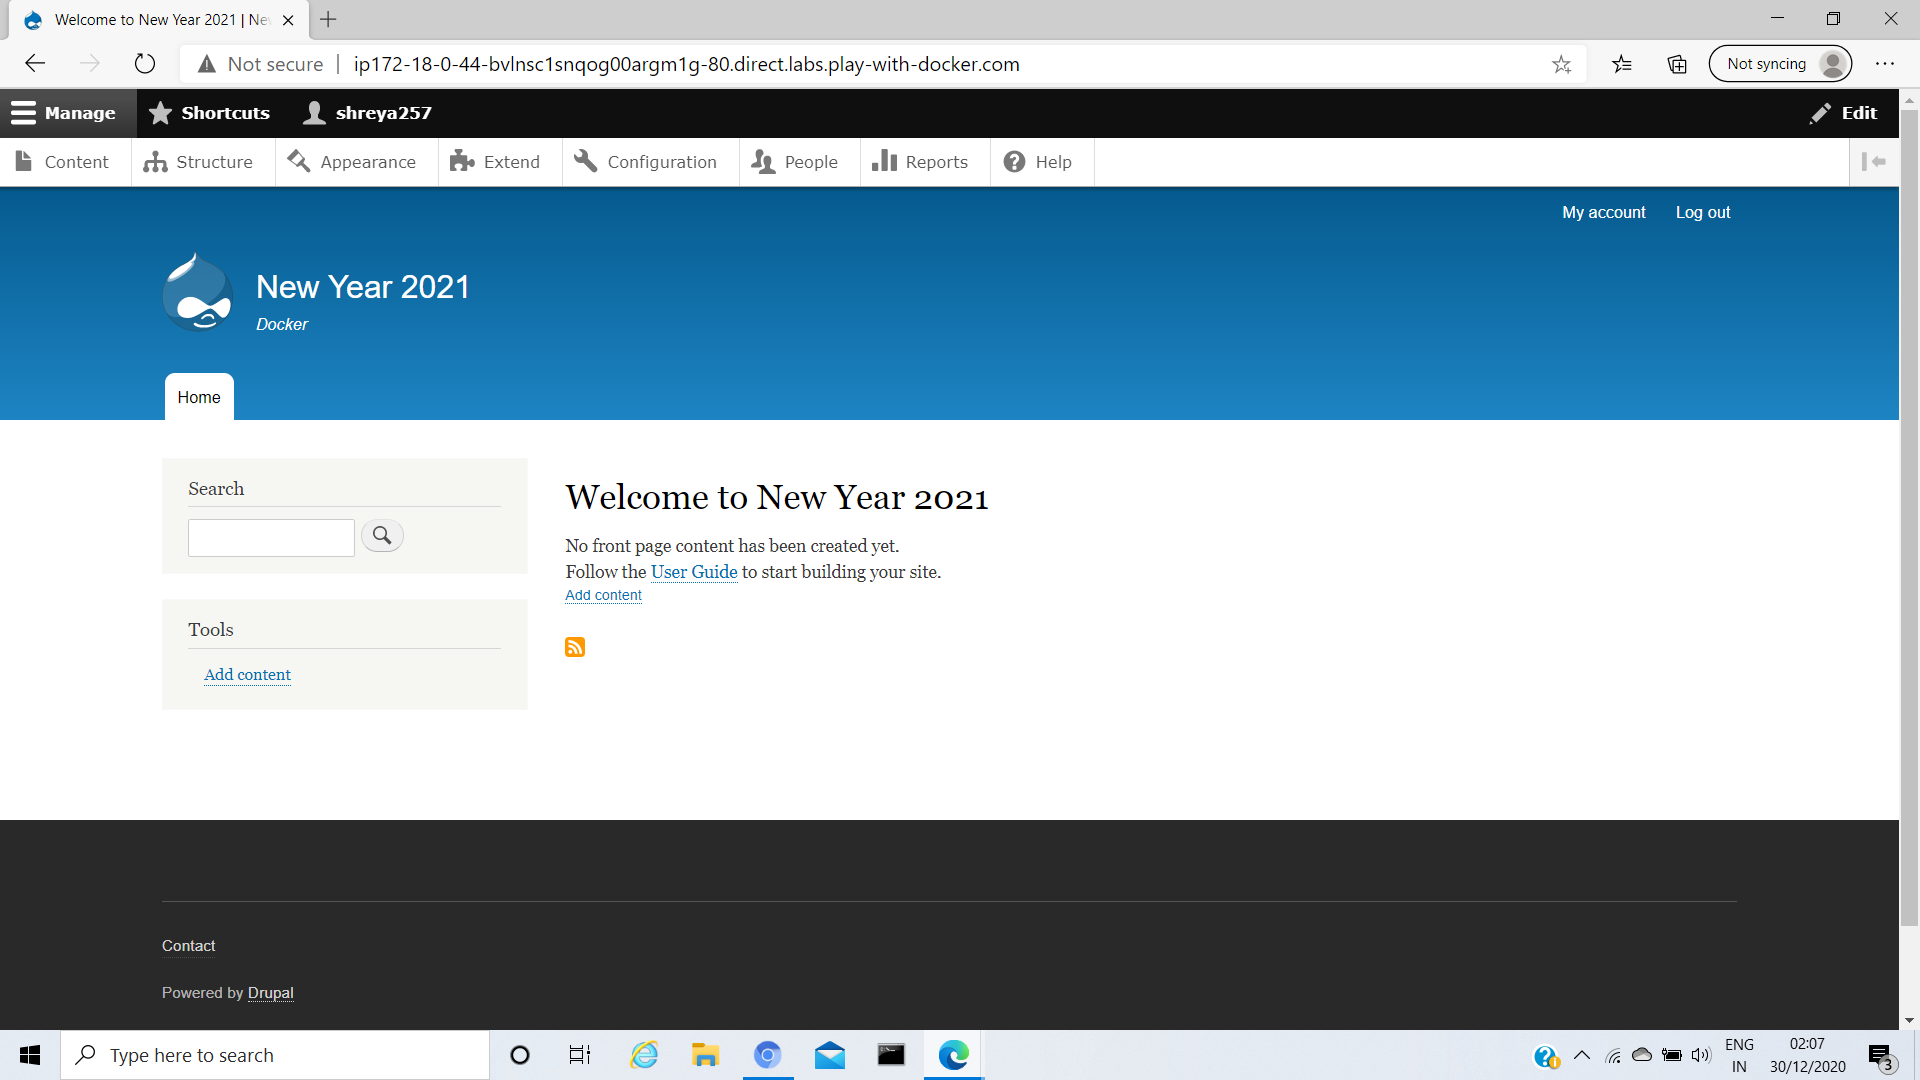This screenshot has width=1920, height=1080.
Task: Open Mail from the Windows taskbar
Action: pos(829,1055)
